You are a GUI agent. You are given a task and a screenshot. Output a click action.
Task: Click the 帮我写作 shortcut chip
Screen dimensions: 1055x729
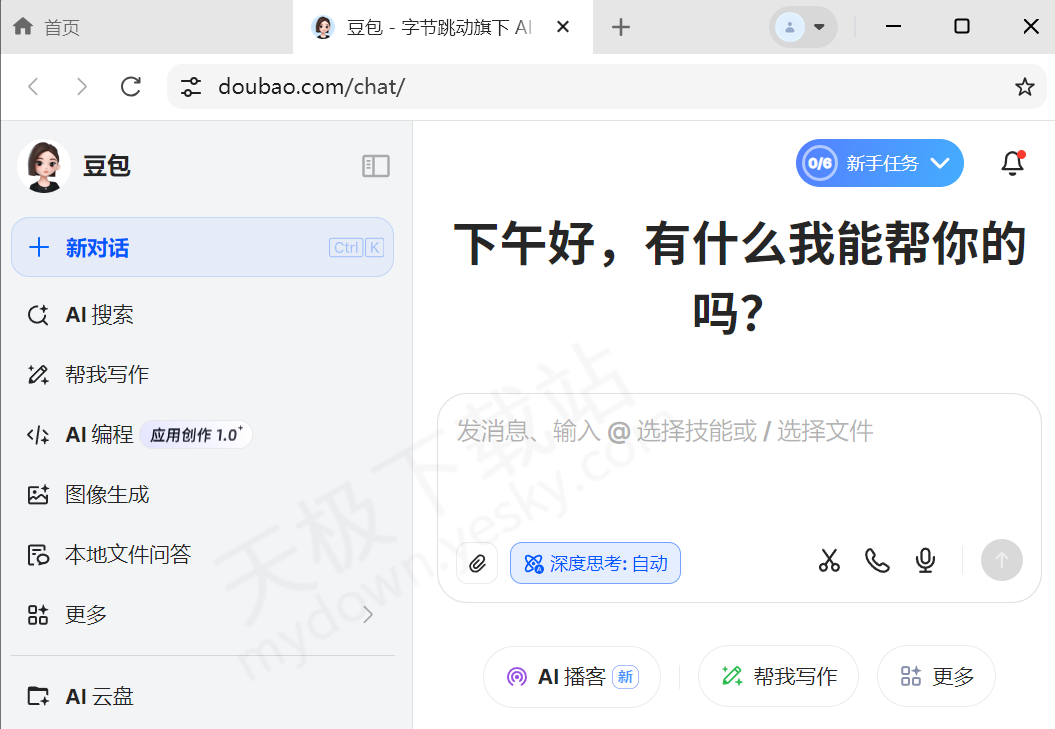[778, 676]
